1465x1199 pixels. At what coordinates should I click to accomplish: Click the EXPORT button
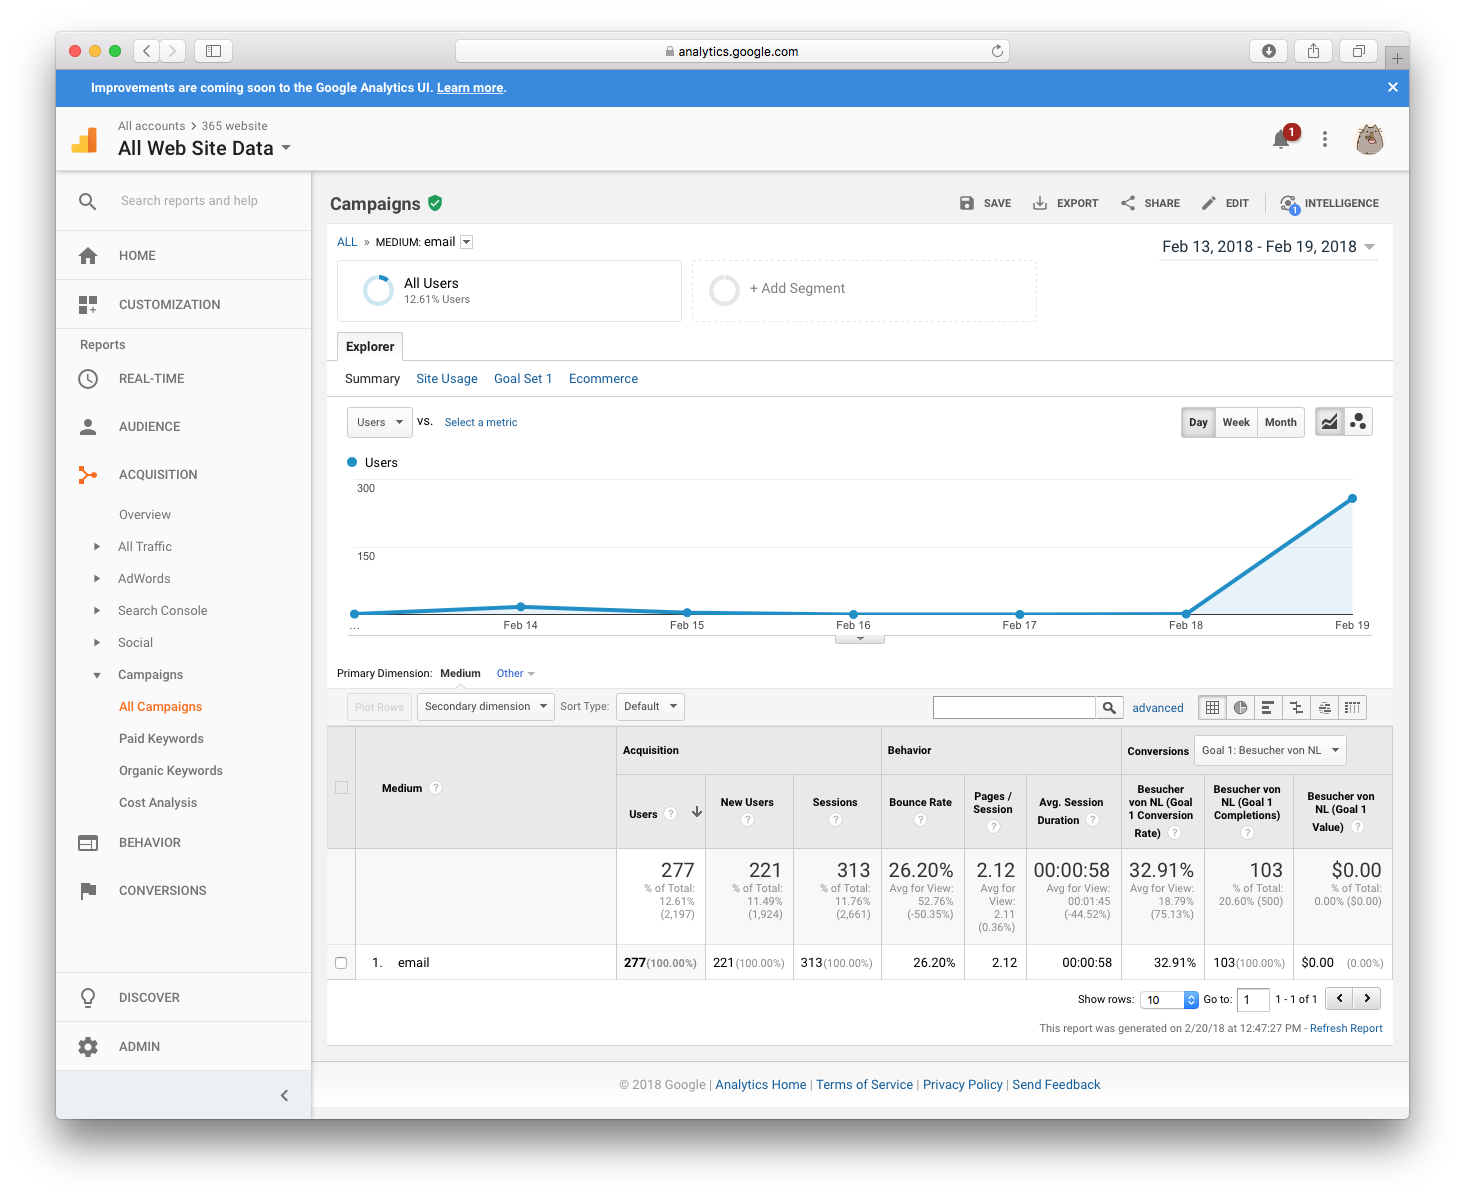(1065, 203)
